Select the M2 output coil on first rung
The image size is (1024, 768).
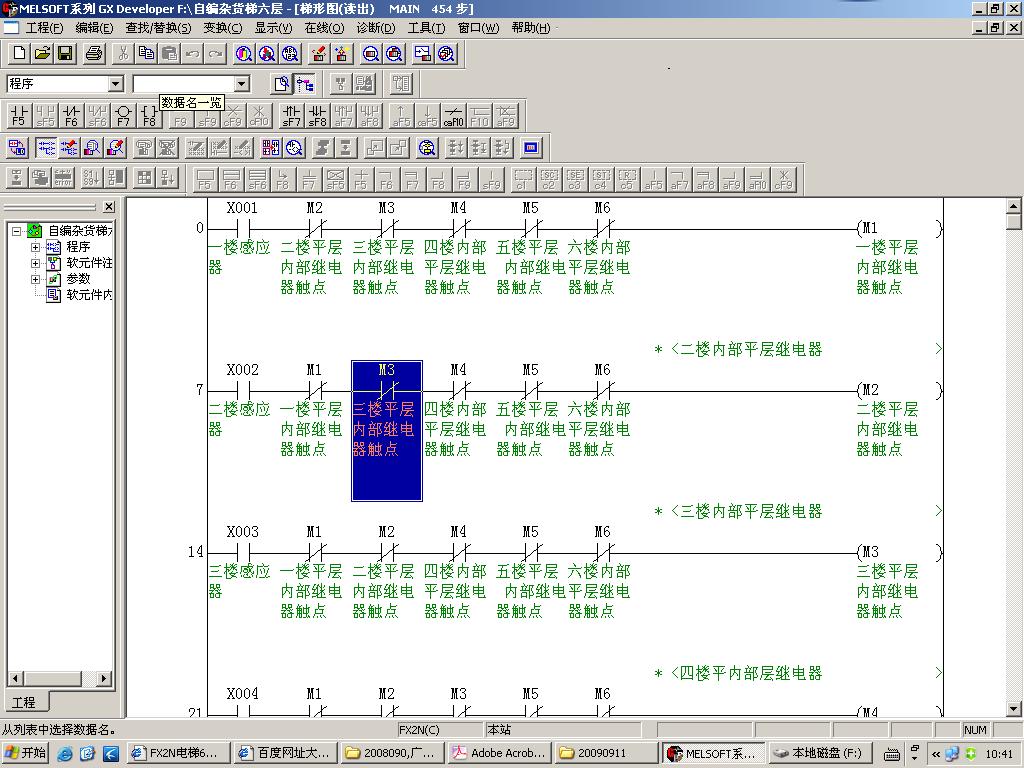870,390
